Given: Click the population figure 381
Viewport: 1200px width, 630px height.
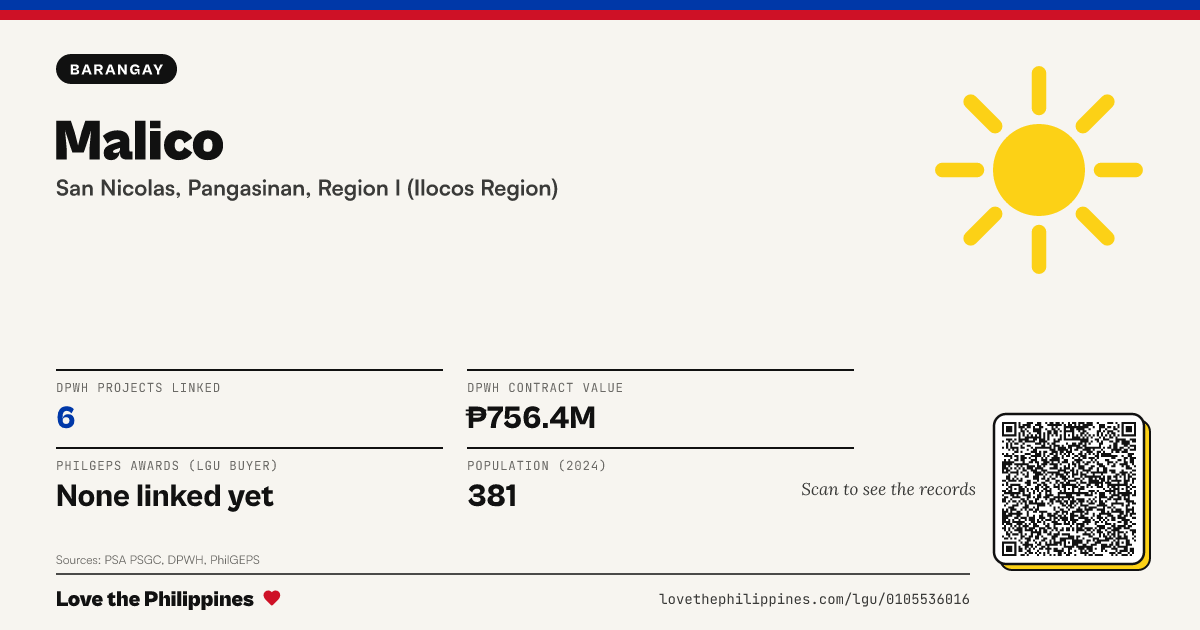Looking at the screenshot, I should tap(492, 495).
